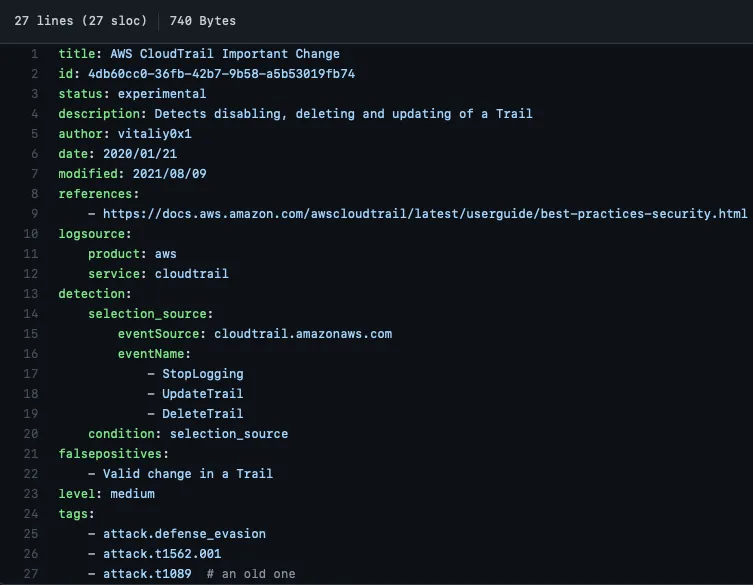Click line number 27 in the gutter
The width and height of the screenshot is (753, 585).
click(32, 574)
